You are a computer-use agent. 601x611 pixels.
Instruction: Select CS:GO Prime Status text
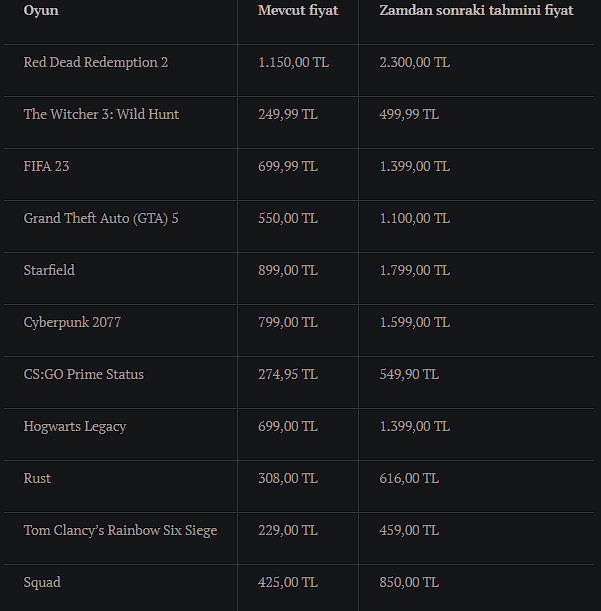[84, 374]
